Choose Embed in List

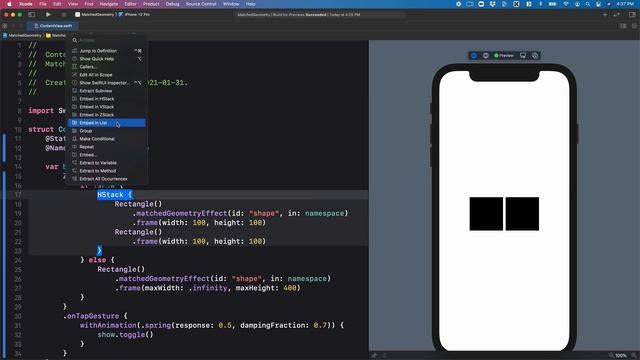point(107,123)
